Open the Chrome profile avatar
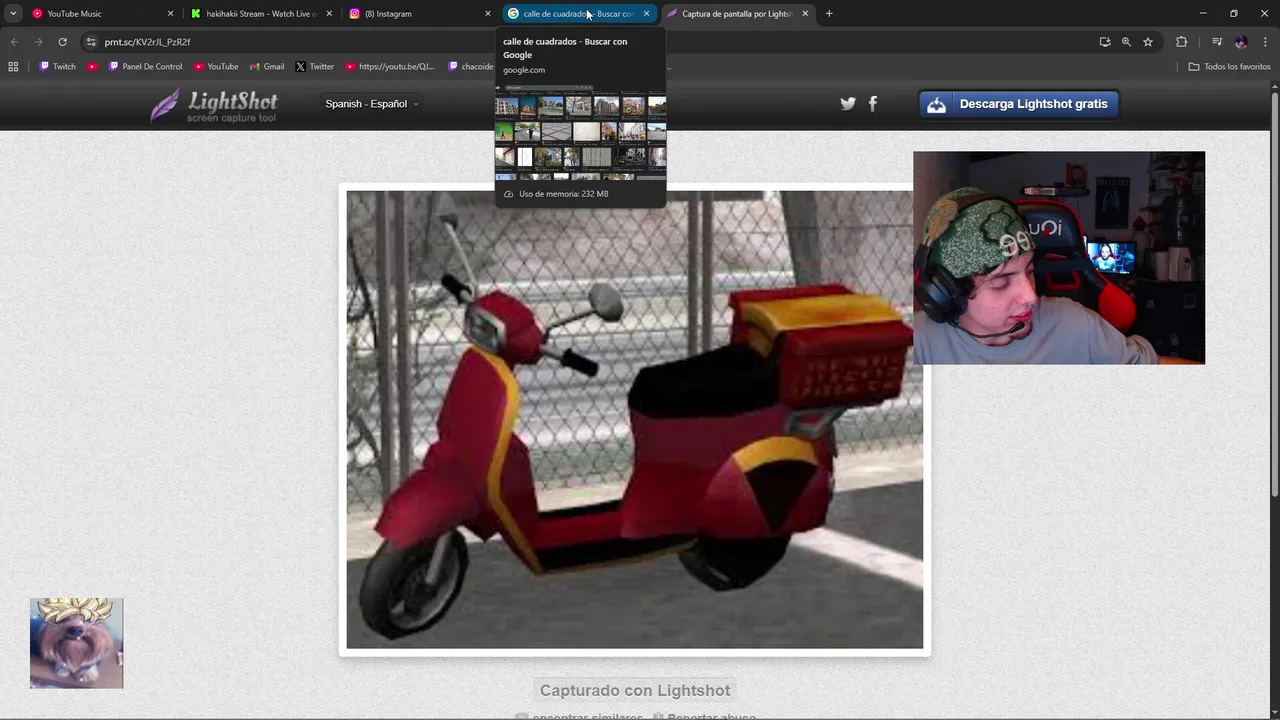Viewport: 1280px width, 720px height. click(x=1241, y=42)
